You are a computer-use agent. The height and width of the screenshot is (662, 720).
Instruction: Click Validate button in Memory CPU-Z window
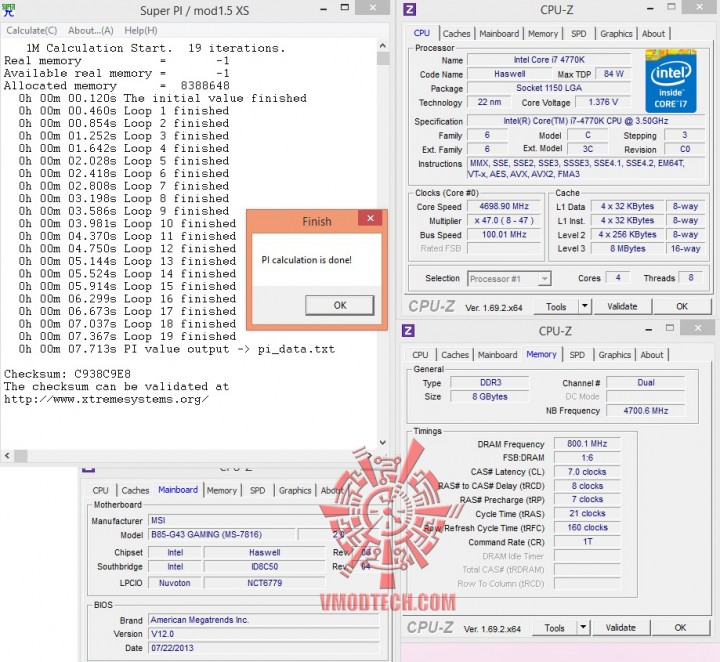pos(621,628)
